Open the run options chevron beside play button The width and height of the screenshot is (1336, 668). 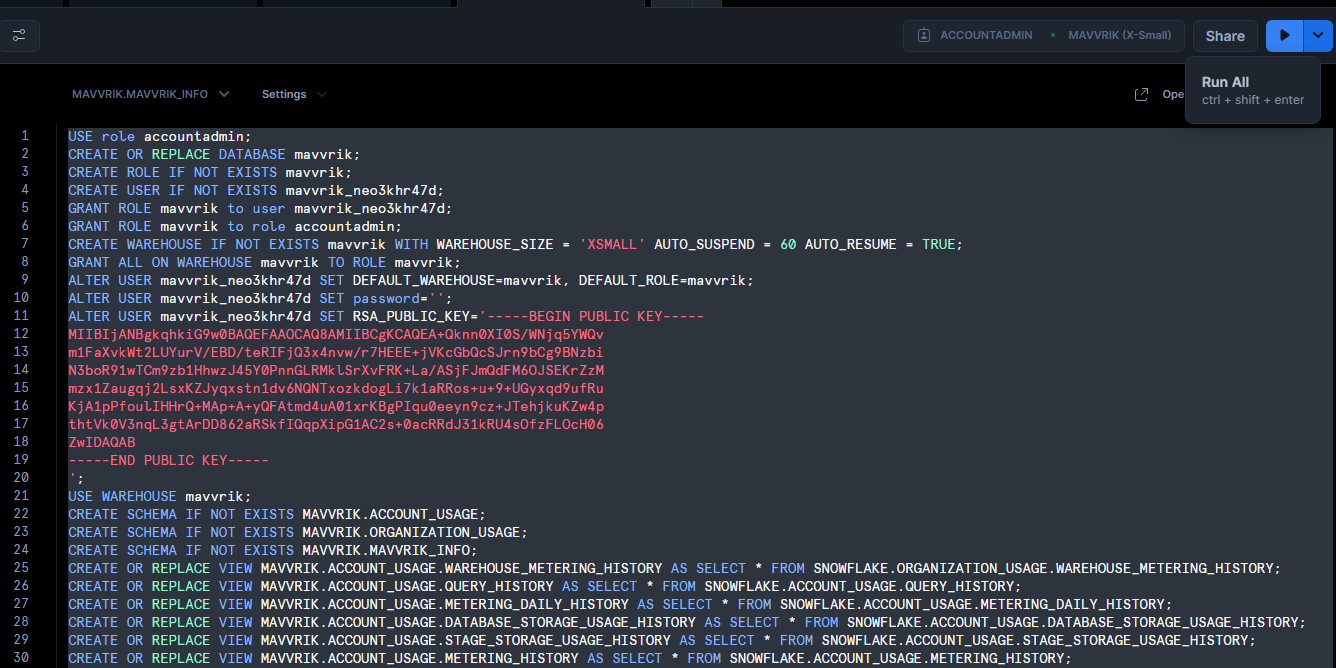click(x=1318, y=36)
